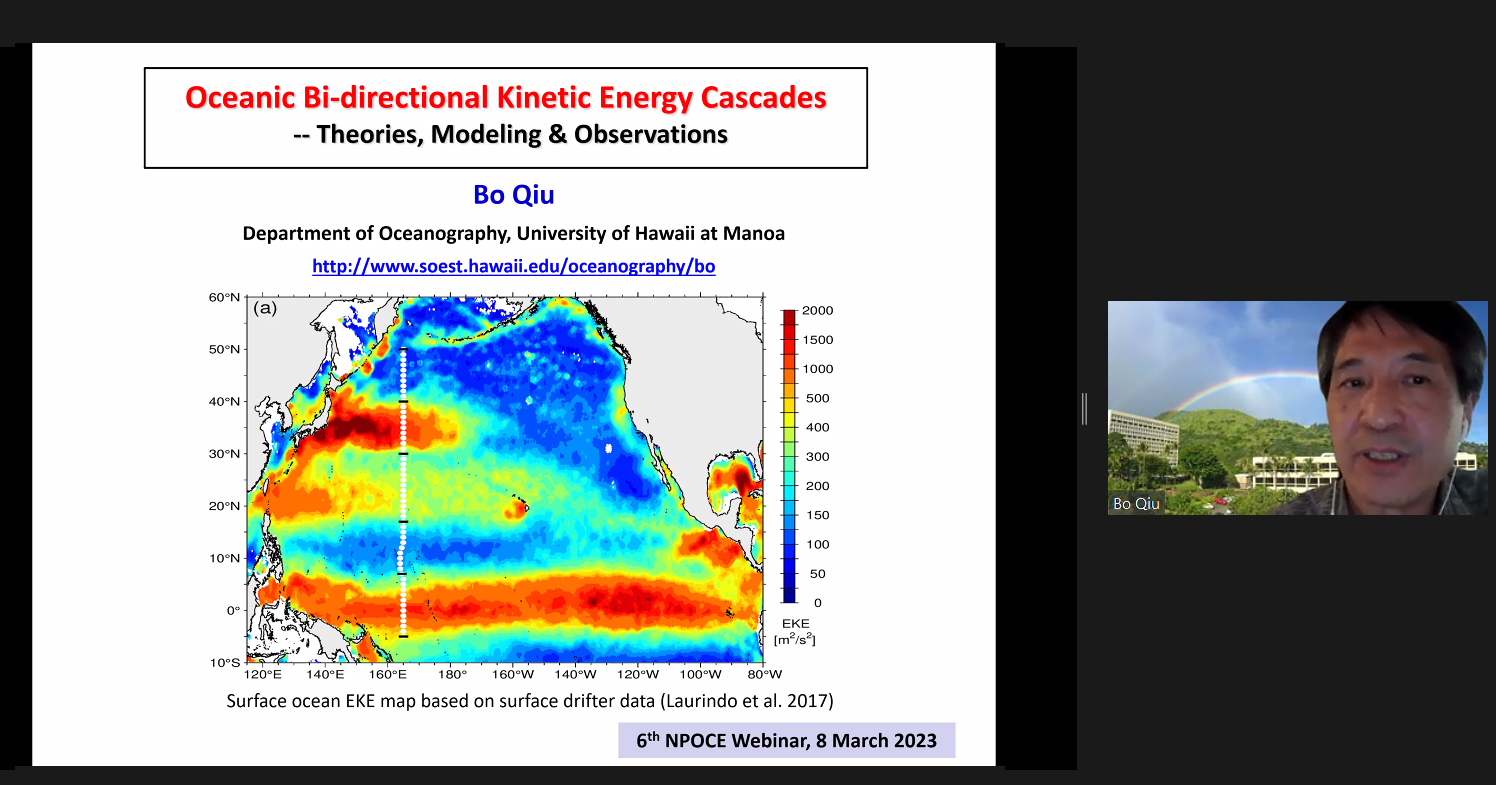
Task: Click the small orange eddy spot near Hawaii
Action: pyautogui.click(x=516, y=509)
